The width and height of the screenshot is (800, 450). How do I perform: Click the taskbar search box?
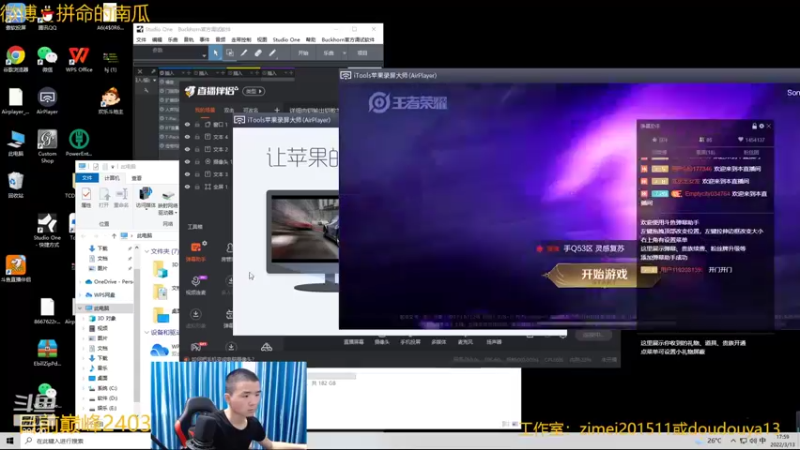click(x=87, y=441)
